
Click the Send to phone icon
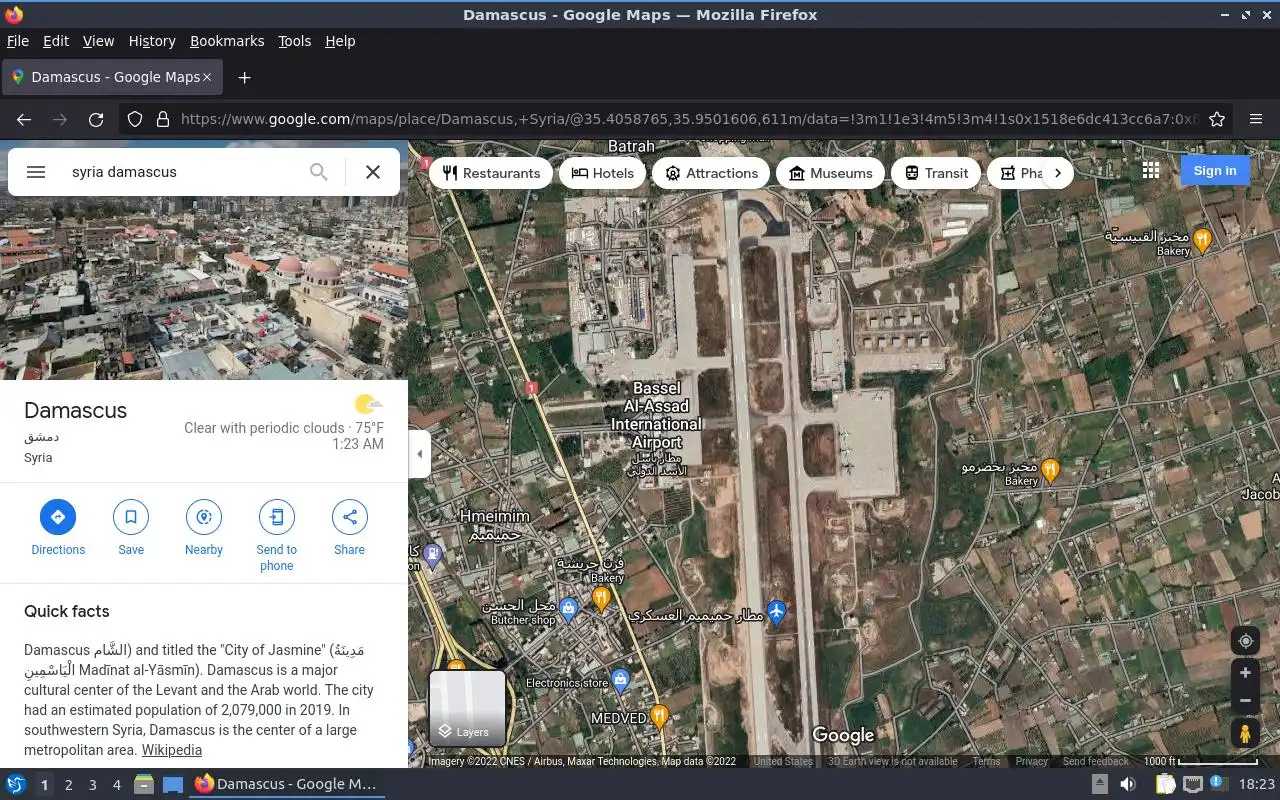pos(277,517)
